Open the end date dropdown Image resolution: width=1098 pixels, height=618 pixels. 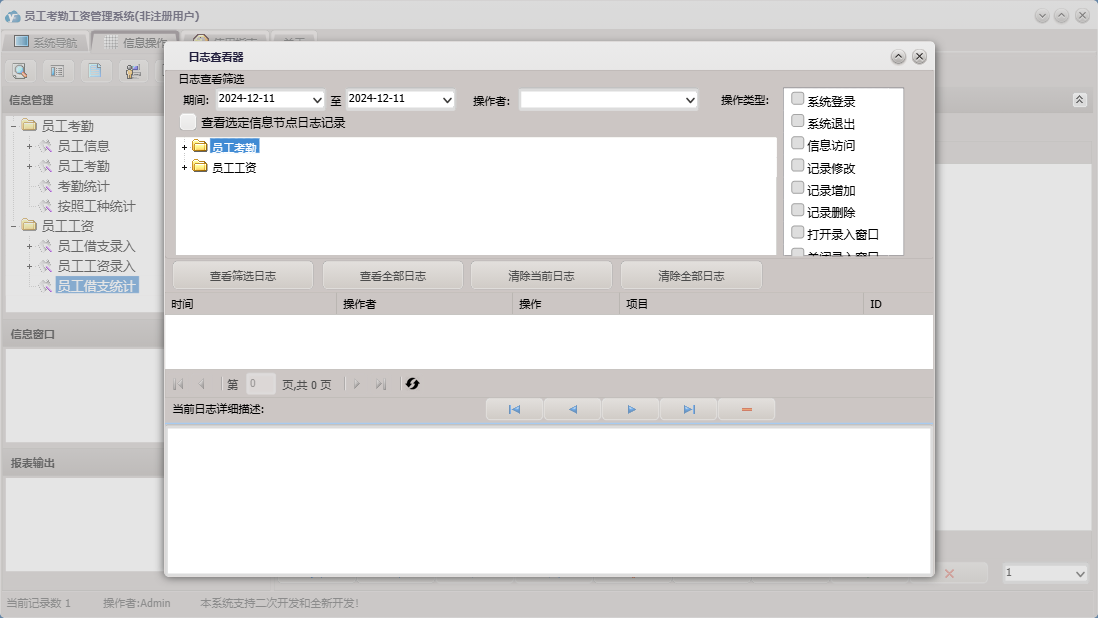coord(447,100)
